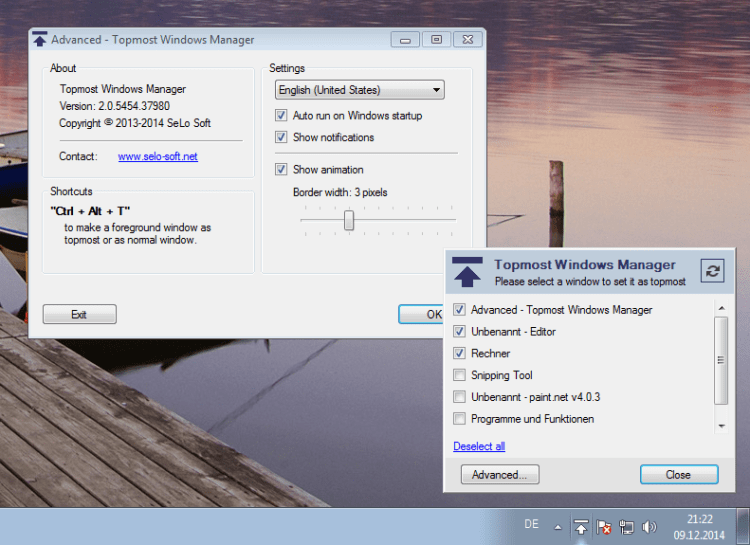Click the Action Center flag tray icon
Screen dimensions: 750x545
pos(604,527)
